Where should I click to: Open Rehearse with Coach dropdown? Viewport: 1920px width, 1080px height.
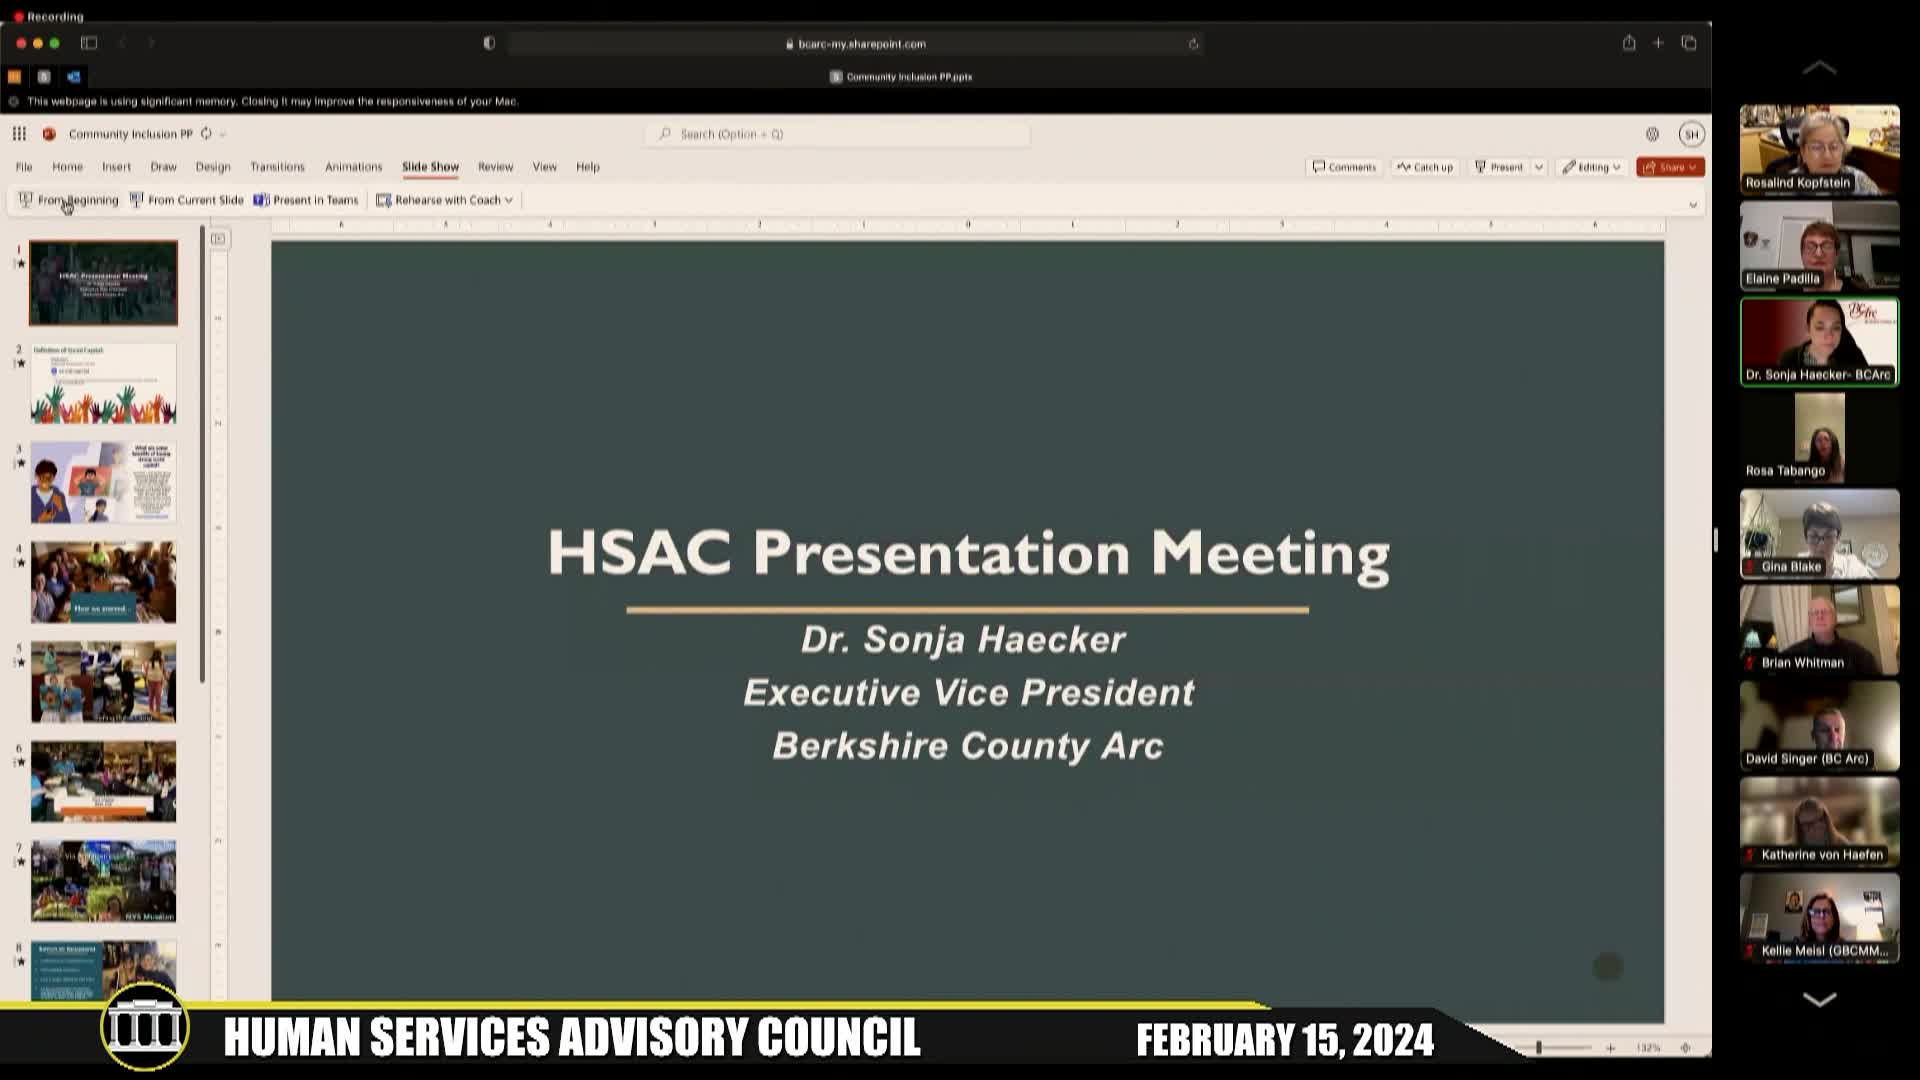pyautogui.click(x=444, y=200)
